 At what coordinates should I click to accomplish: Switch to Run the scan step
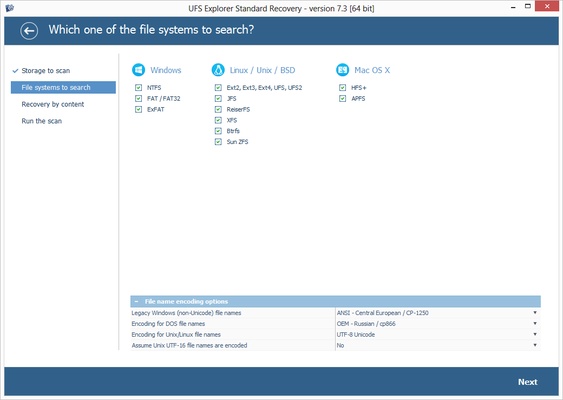point(42,121)
